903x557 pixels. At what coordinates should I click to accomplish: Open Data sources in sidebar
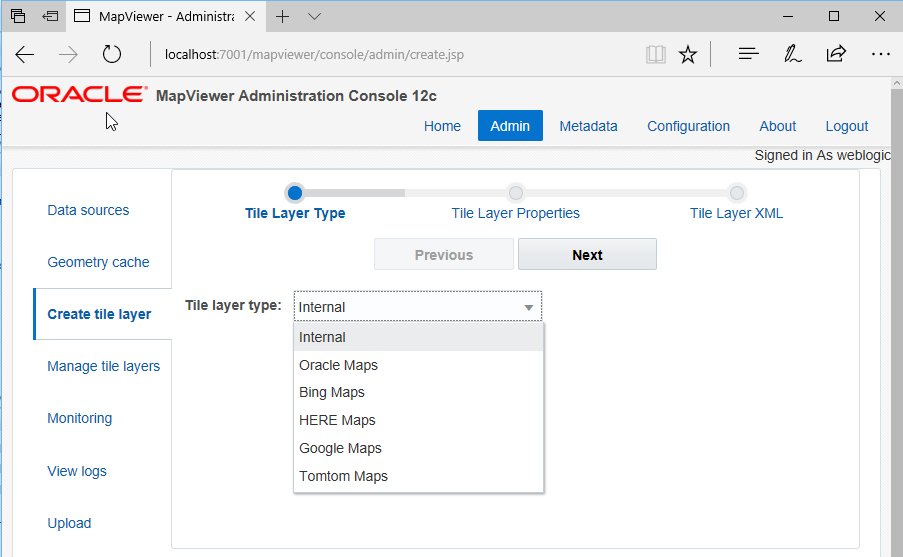(x=88, y=210)
